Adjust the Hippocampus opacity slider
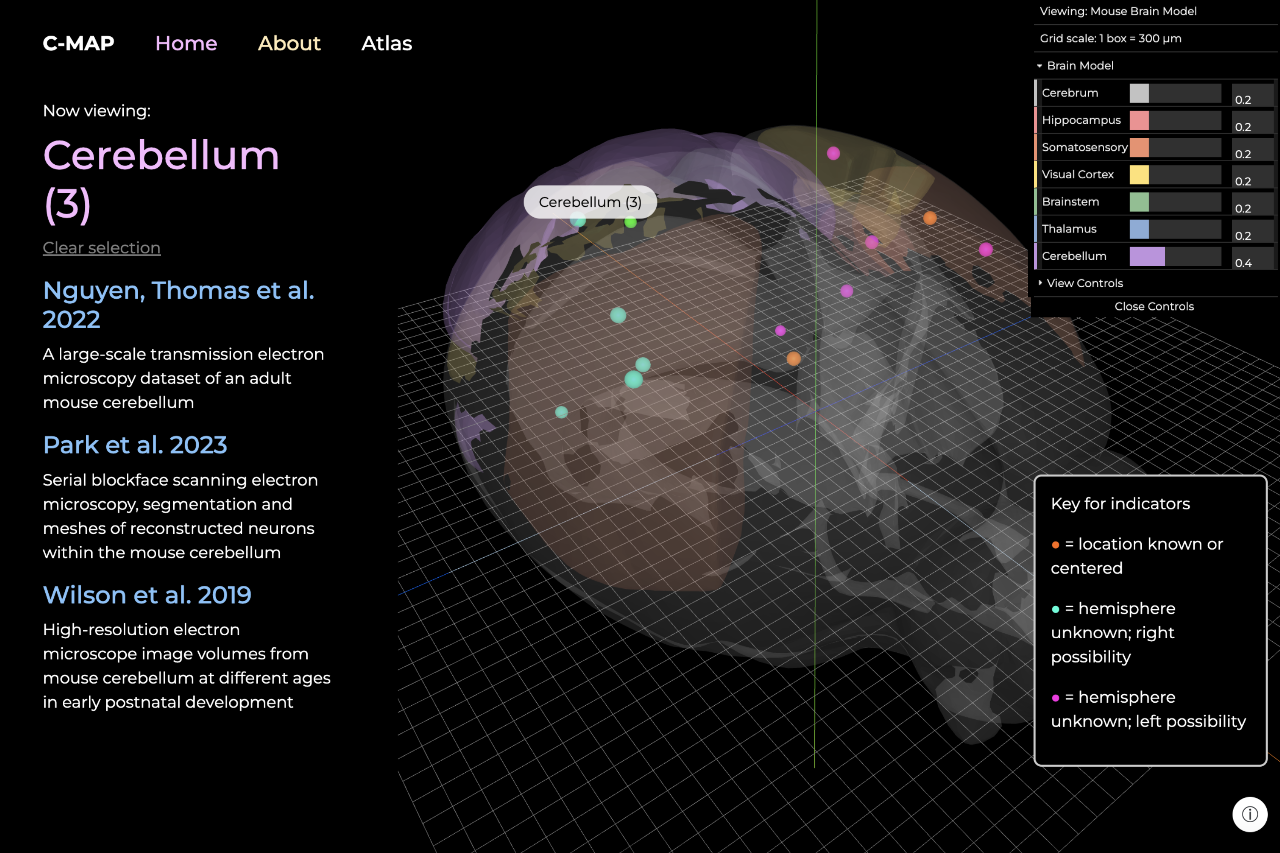 (1175, 120)
